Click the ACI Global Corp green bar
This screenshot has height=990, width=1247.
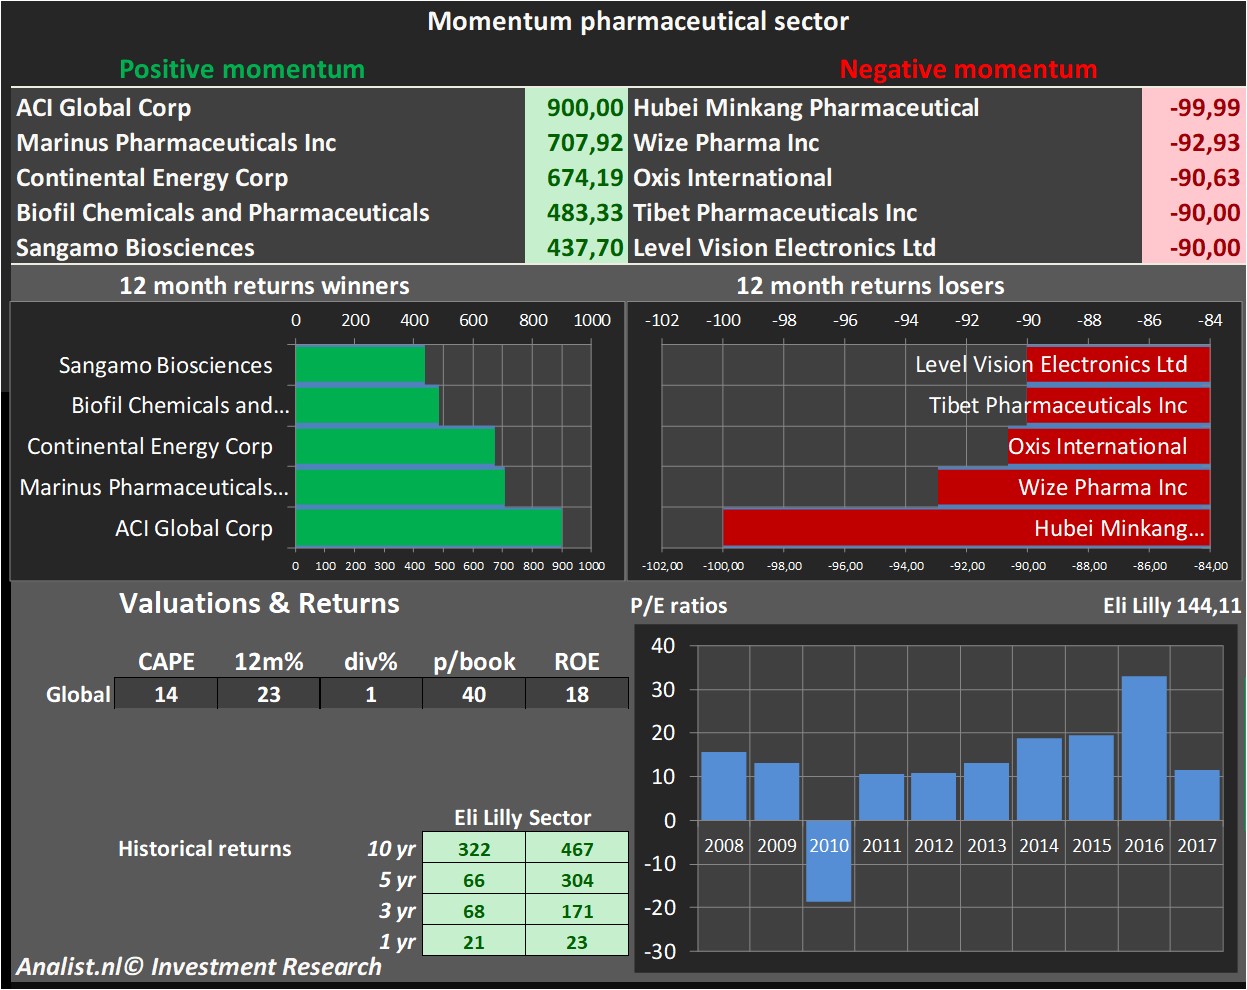tap(428, 527)
